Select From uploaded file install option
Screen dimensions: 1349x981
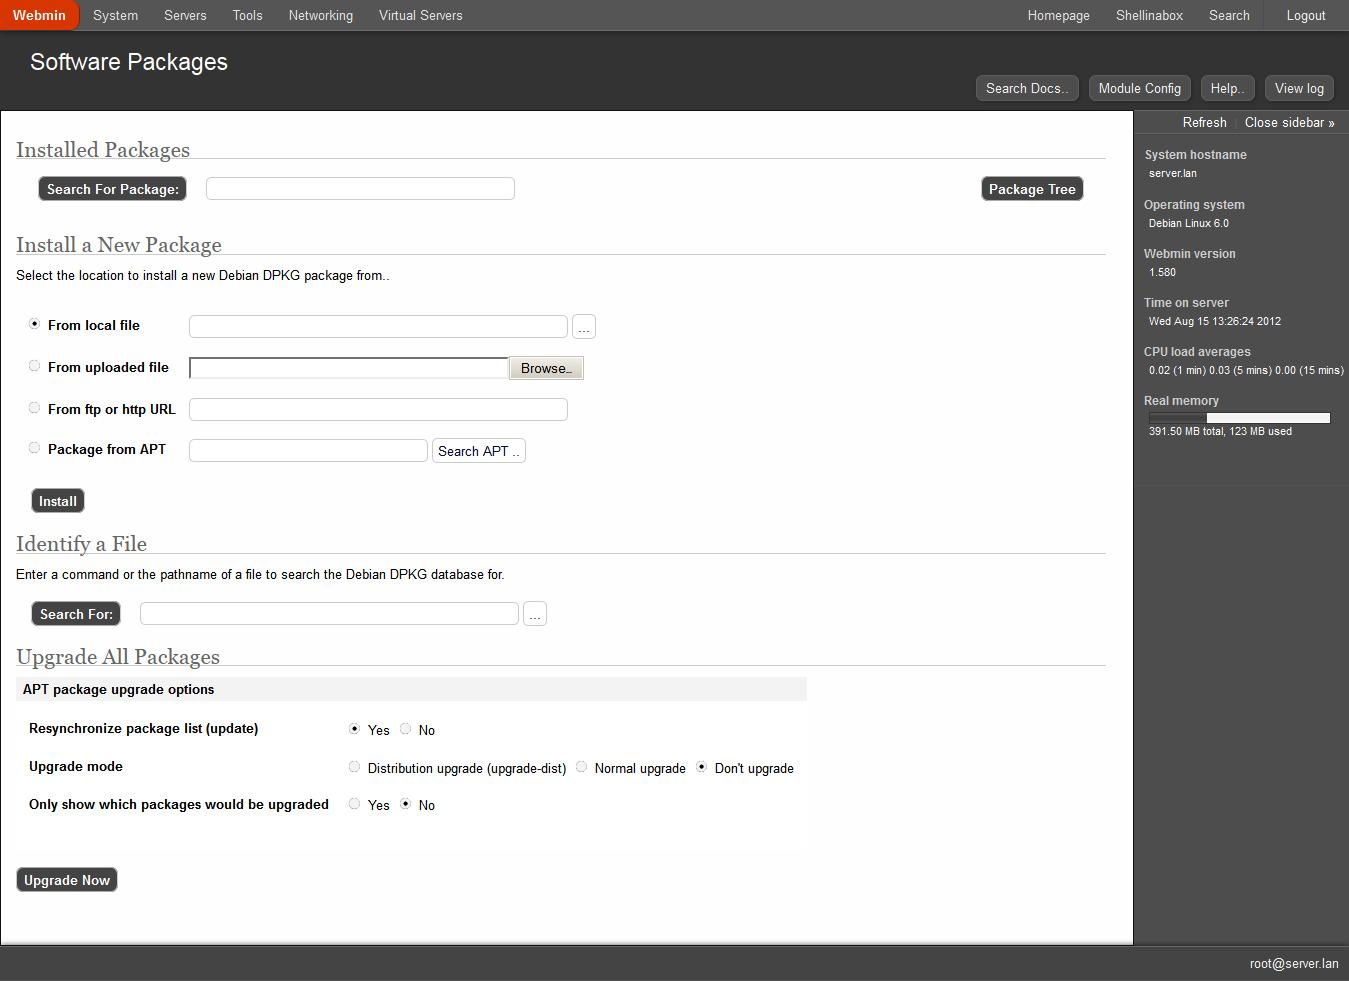pyautogui.click(x=34, y=365)
